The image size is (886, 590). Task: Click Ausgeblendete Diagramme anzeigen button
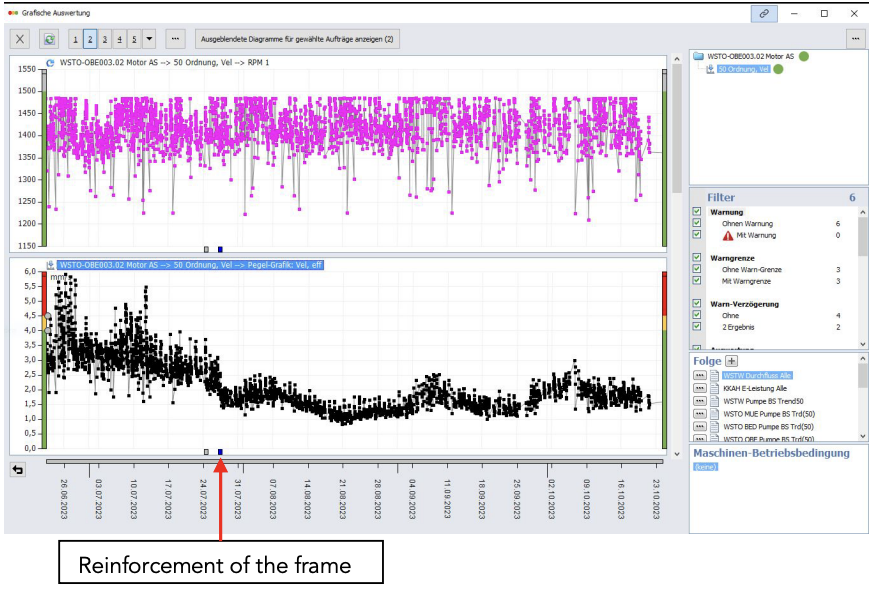(x=297, y=39)
